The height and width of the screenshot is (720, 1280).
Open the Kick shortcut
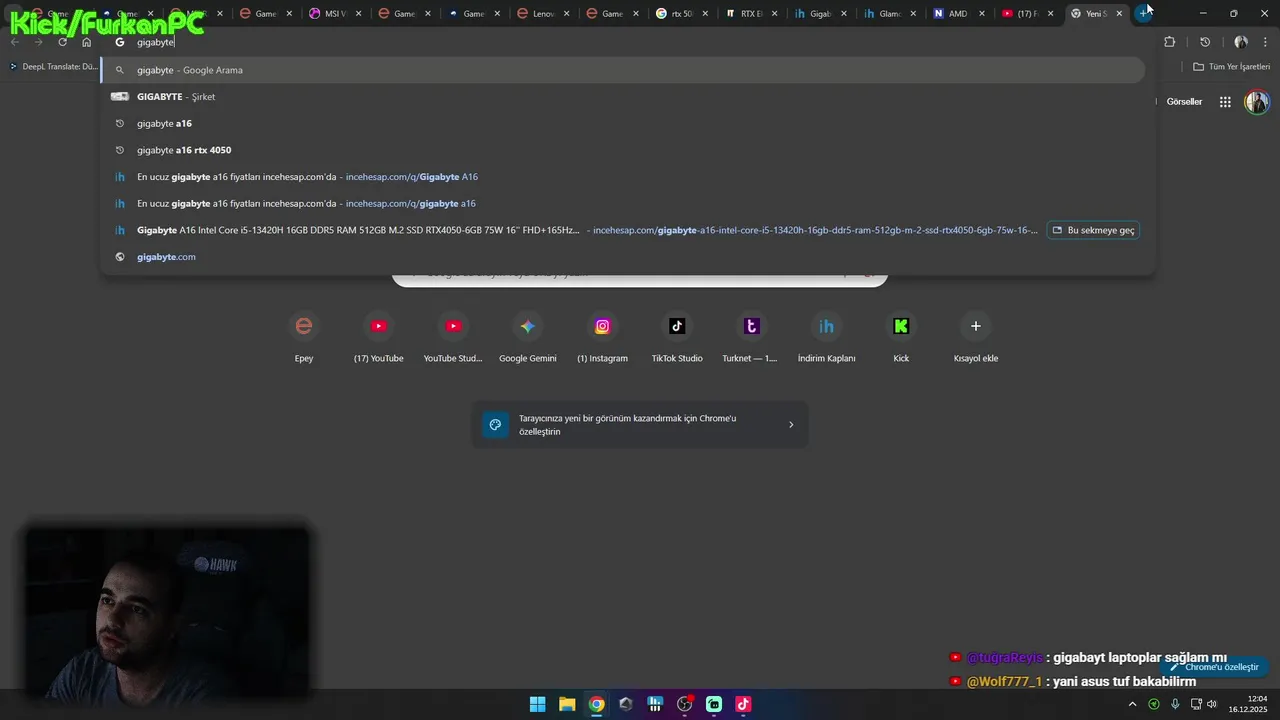[x=901, y=337]
